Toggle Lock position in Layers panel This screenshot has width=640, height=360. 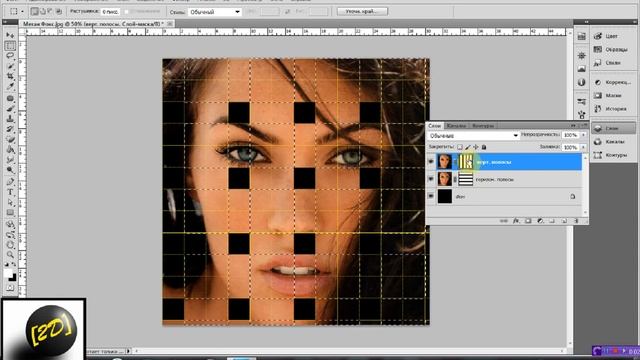[x=476, y=147]
